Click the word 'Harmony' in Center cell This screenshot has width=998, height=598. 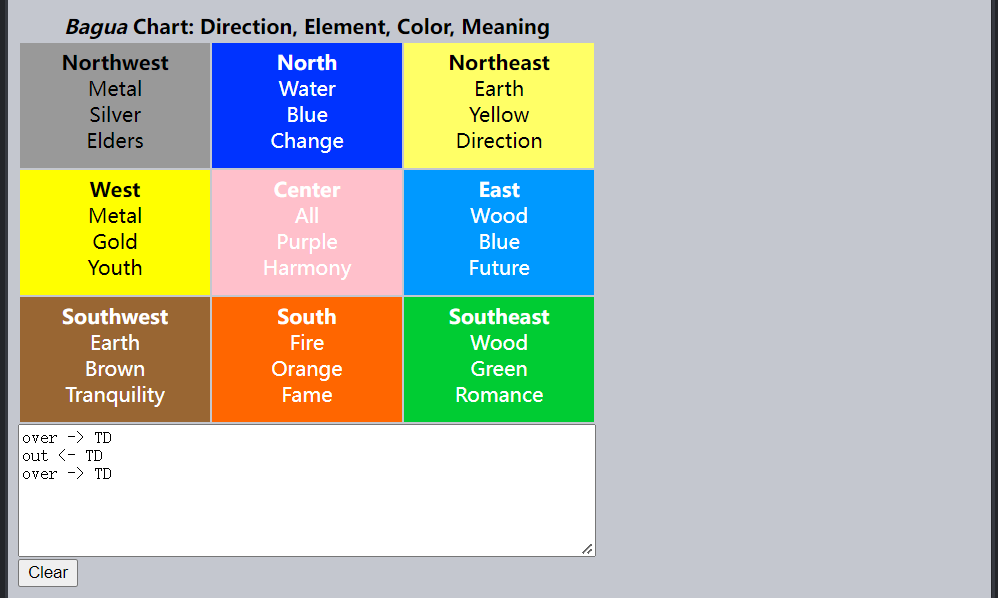pos(307,268)
